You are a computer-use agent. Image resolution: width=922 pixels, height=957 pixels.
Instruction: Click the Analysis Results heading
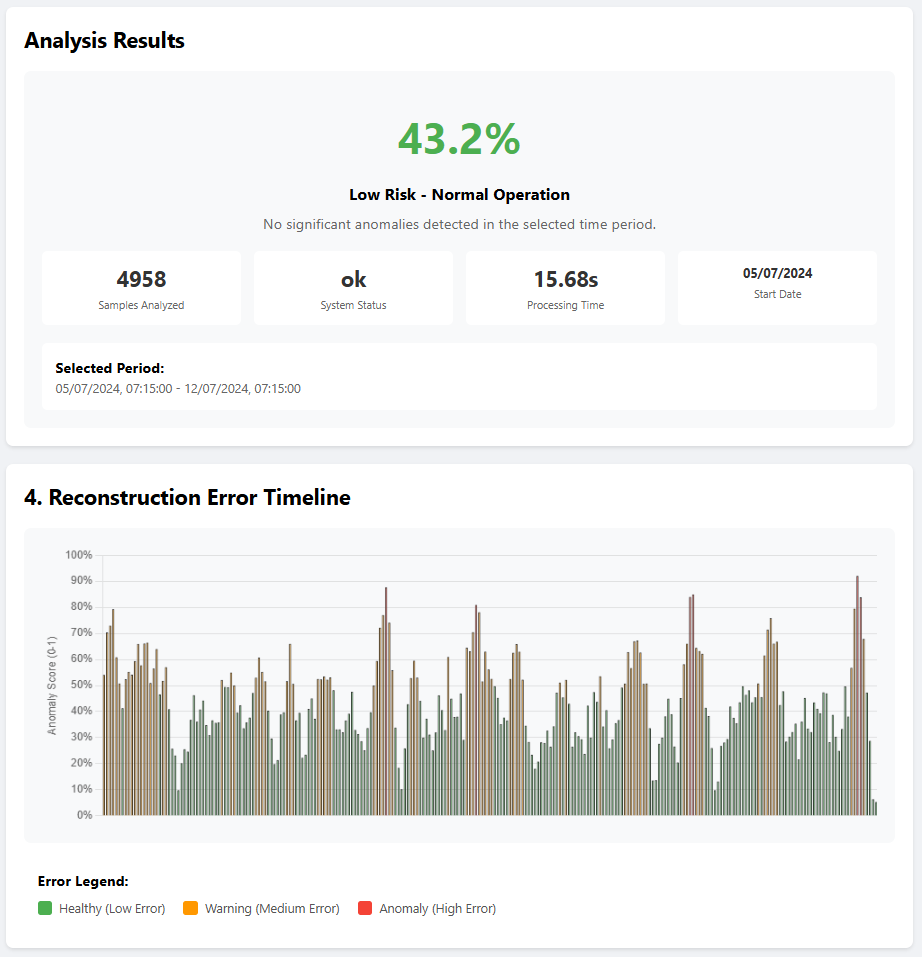coord(105,41)
